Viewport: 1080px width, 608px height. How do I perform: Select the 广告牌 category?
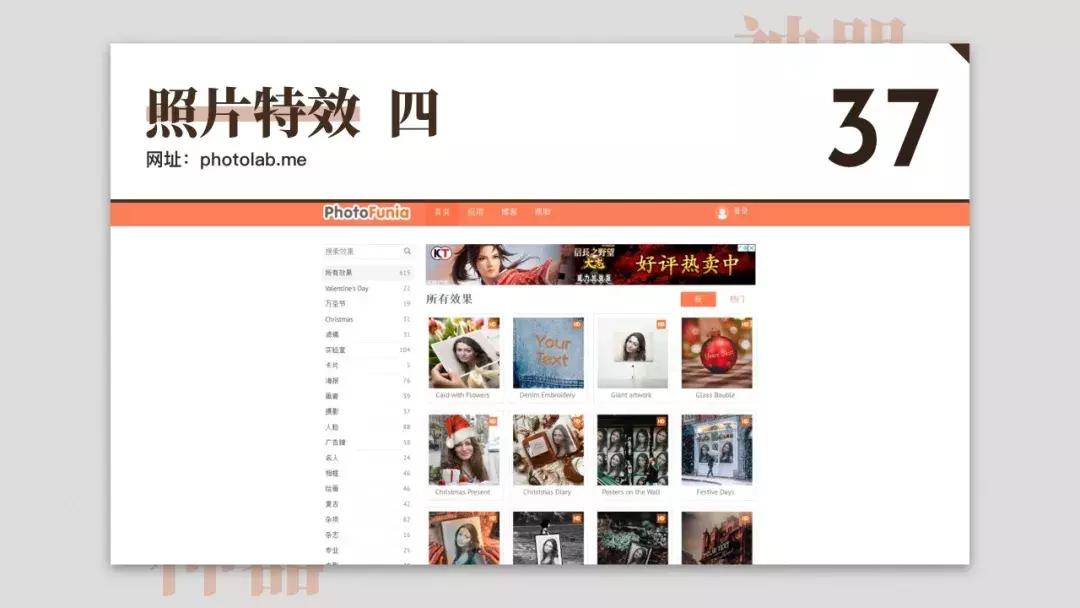coord(368,442)
